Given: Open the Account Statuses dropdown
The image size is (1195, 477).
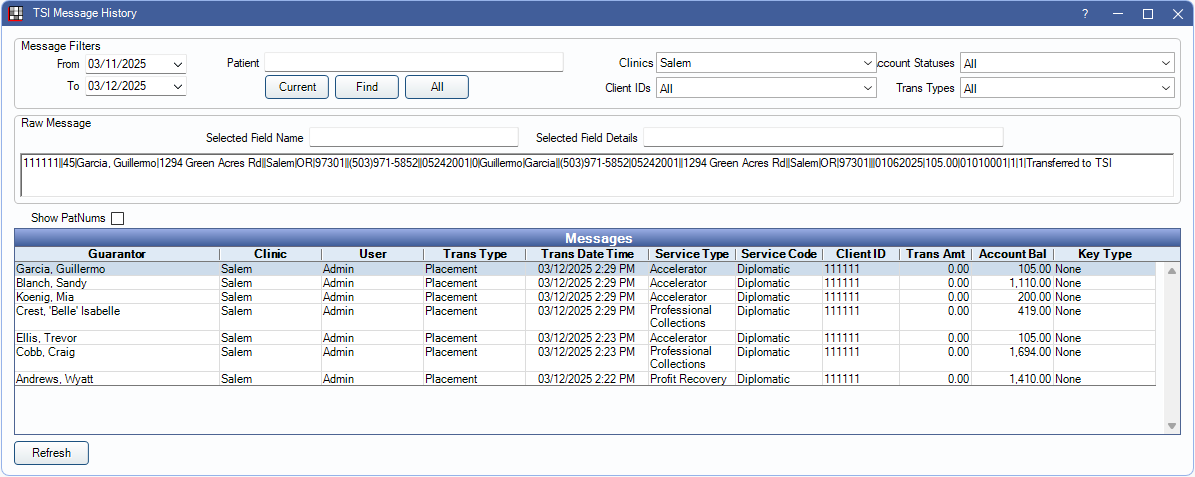Looking at the screenshot, I should [x=1165, y=63].
